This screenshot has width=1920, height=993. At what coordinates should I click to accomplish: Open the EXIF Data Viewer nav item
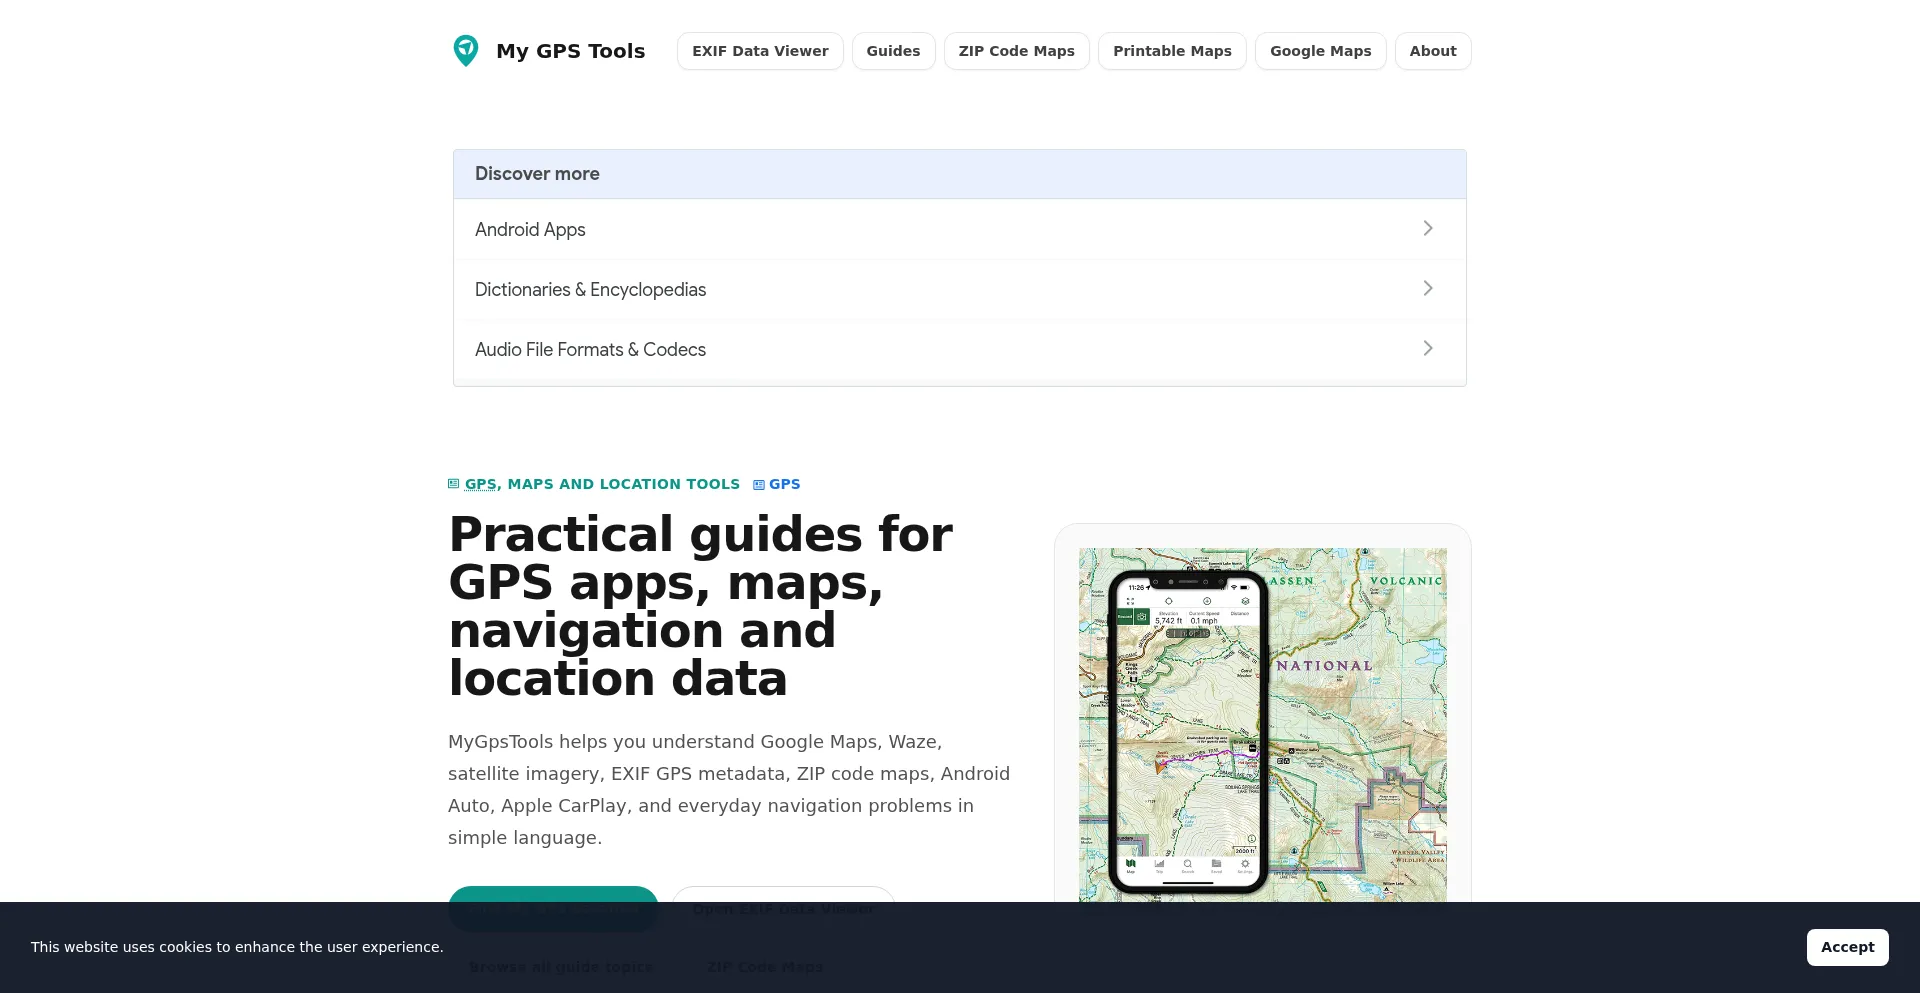tap(760, 51)
